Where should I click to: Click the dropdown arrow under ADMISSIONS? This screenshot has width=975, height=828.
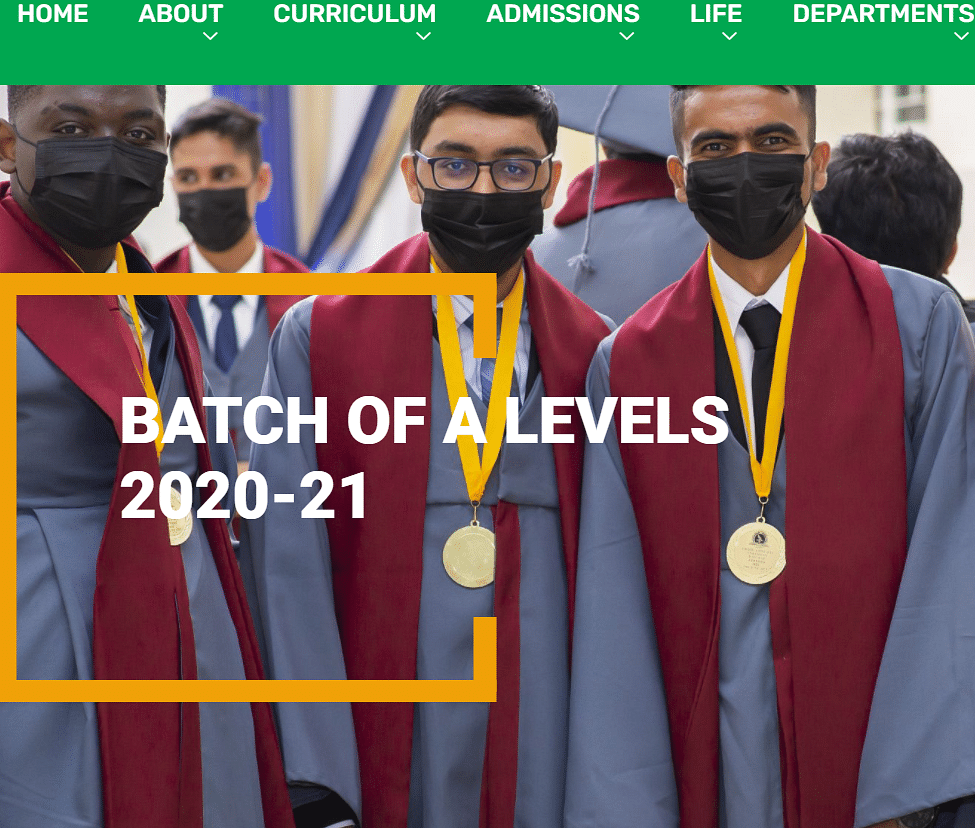click(627, 36)
